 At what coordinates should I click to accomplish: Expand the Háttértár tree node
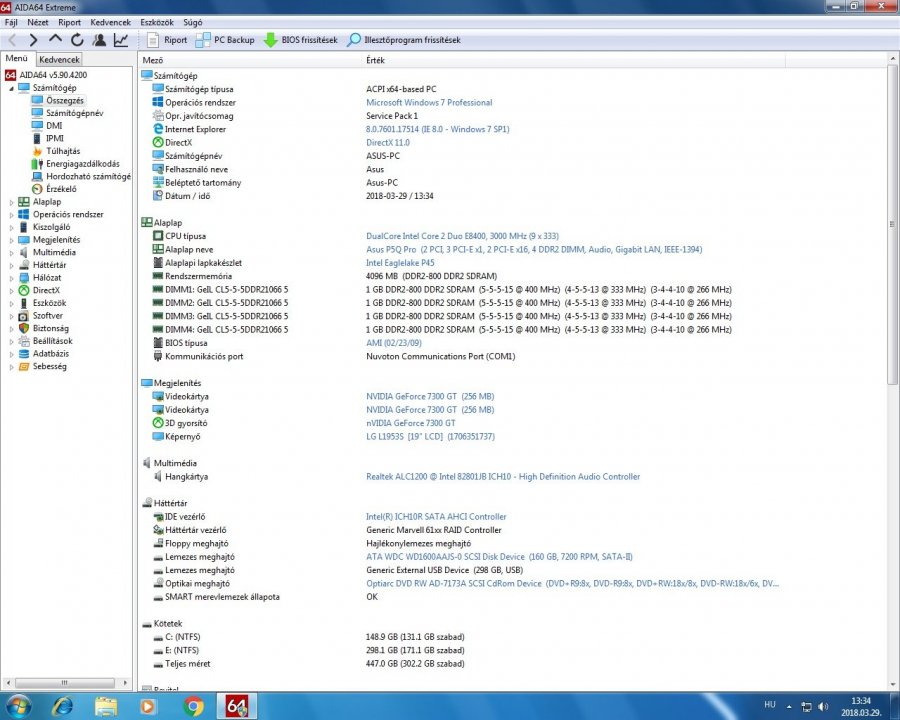pos(11,265)
